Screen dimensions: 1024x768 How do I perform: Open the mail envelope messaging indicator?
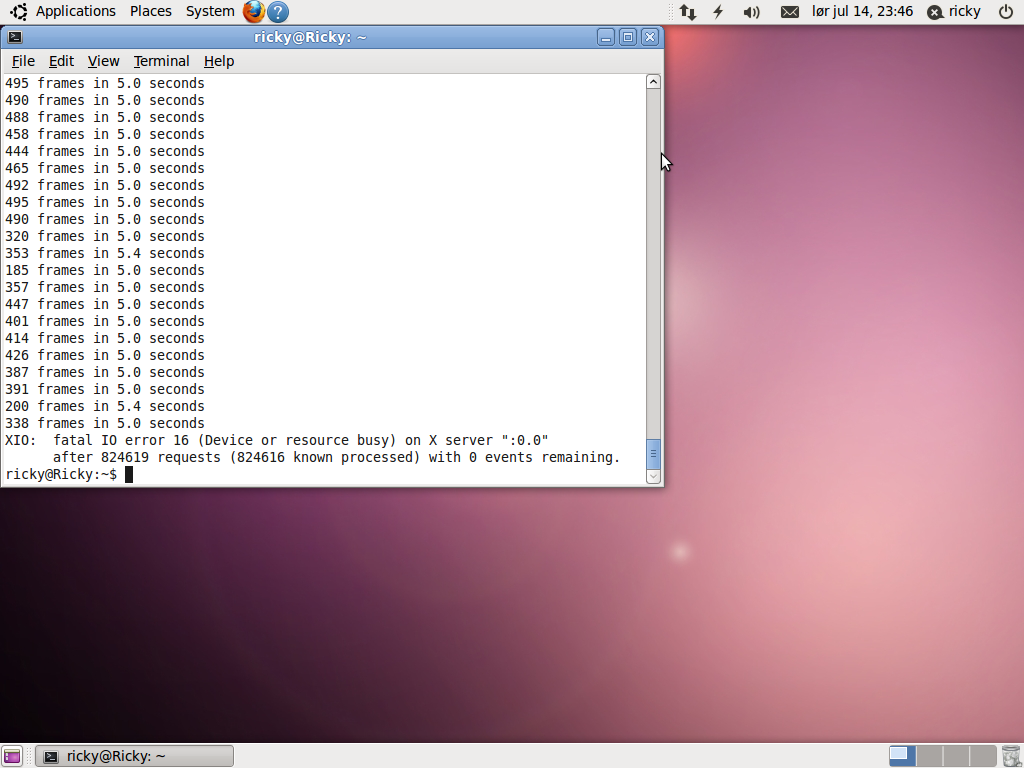(790, 12)
